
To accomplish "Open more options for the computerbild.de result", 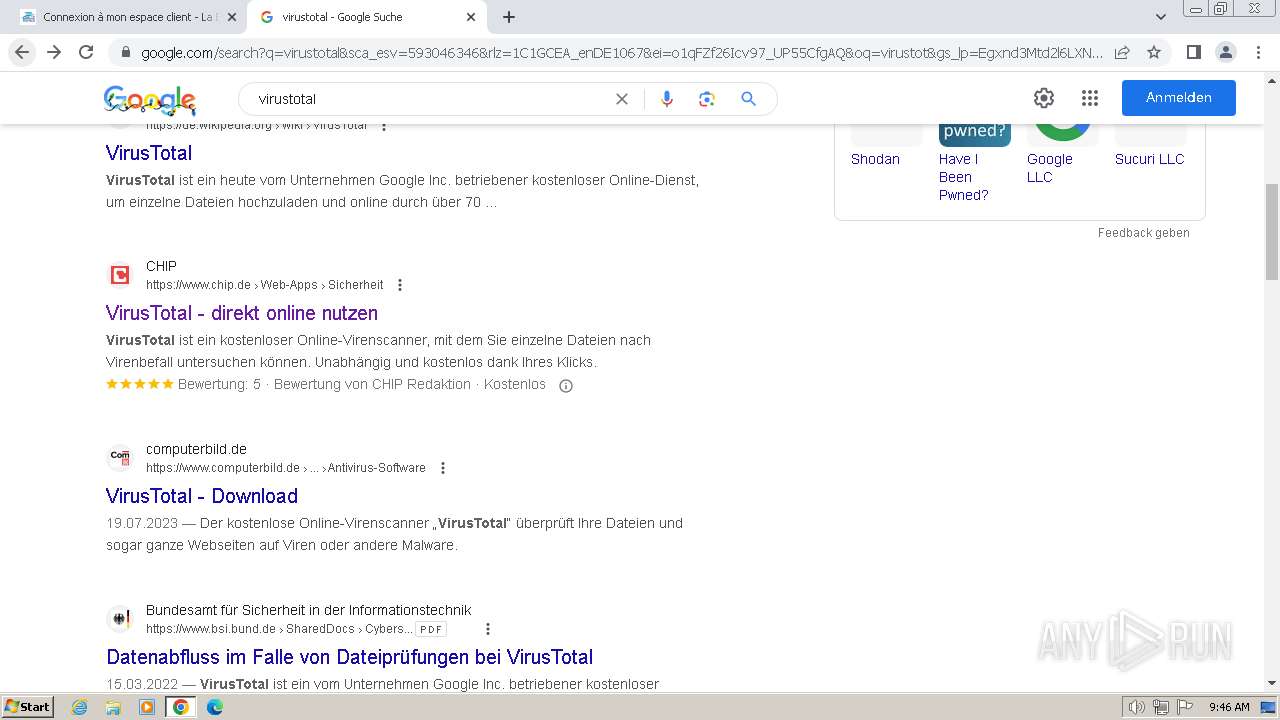I will click(x=443, y=468).
